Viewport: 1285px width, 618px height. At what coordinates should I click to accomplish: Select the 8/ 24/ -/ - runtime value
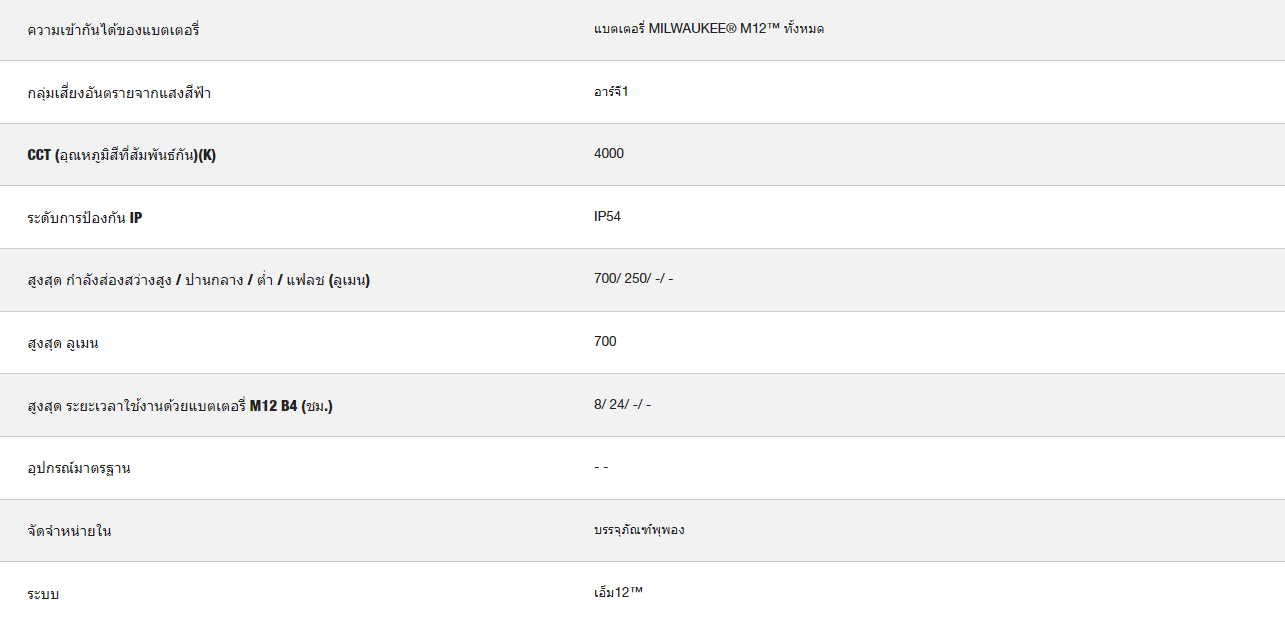click(x=622, y=404)
